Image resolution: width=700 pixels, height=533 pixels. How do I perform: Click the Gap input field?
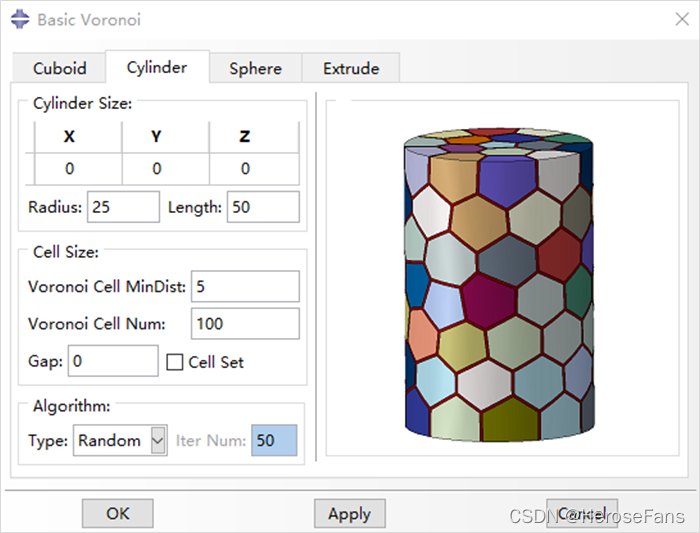[x=113, y=361]
